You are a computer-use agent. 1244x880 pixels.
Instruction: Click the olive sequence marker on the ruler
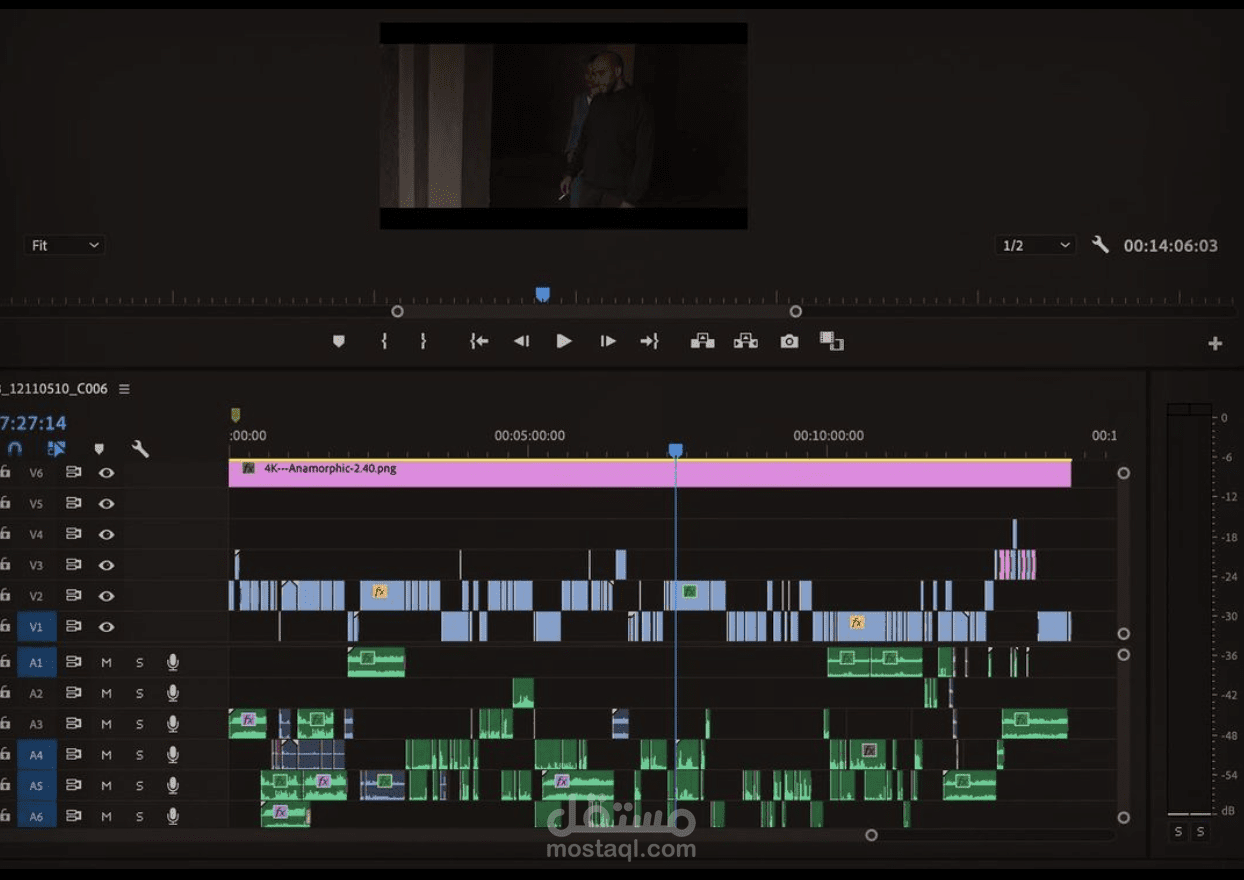point(235,414)
